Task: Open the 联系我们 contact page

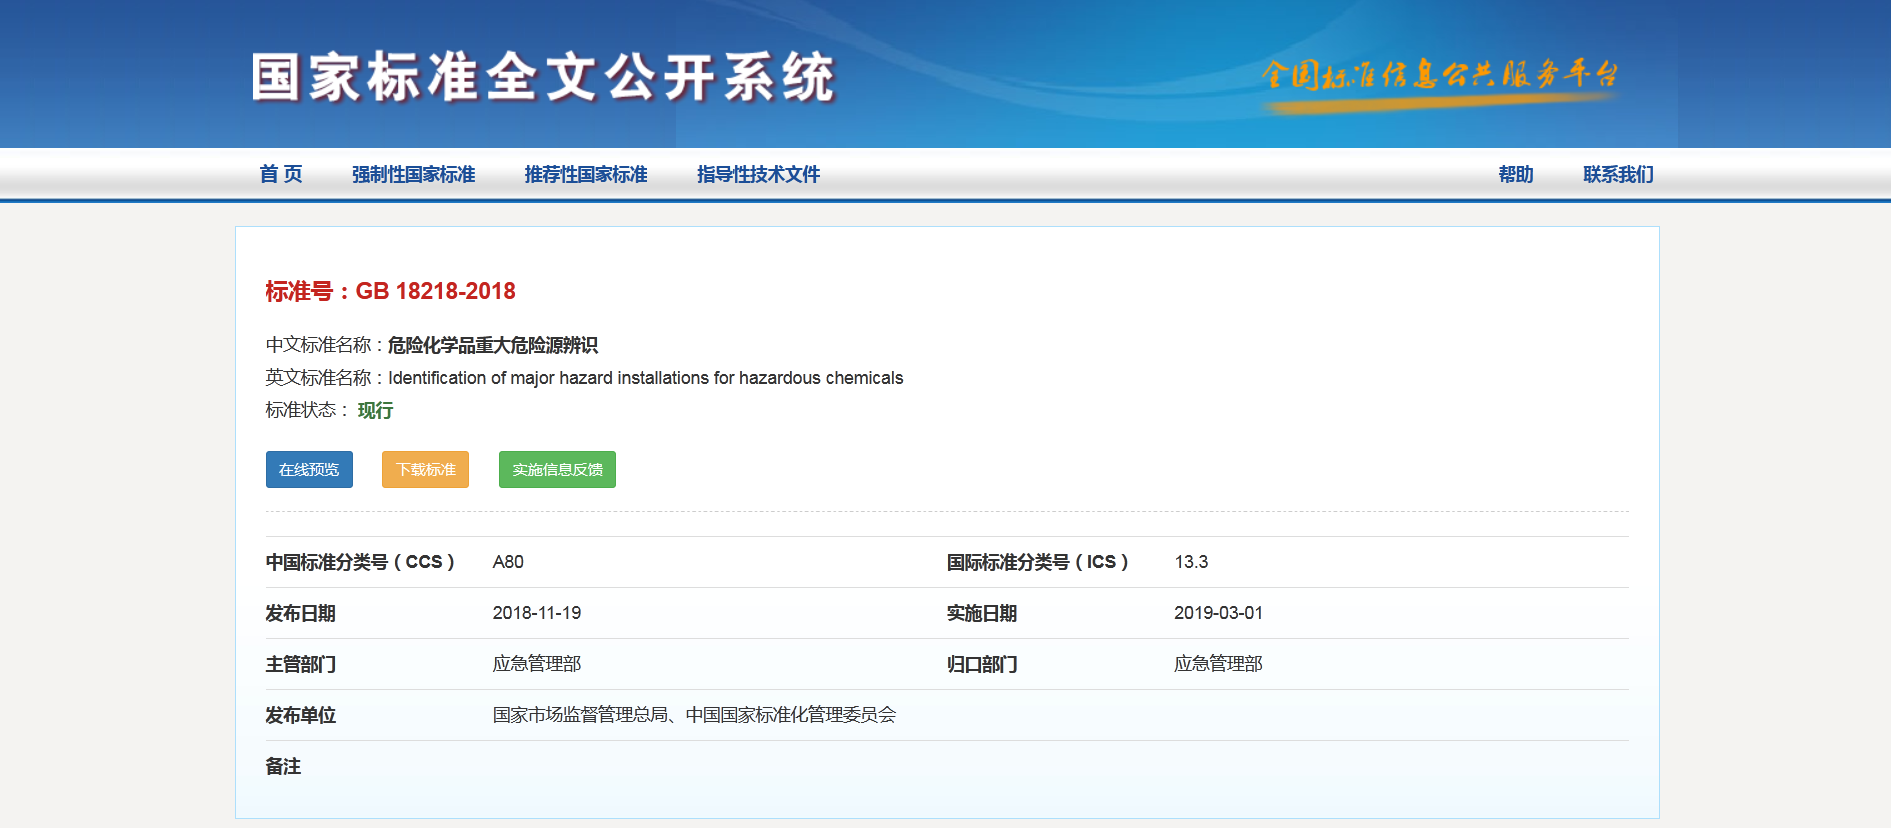Action: (1618, 174)
